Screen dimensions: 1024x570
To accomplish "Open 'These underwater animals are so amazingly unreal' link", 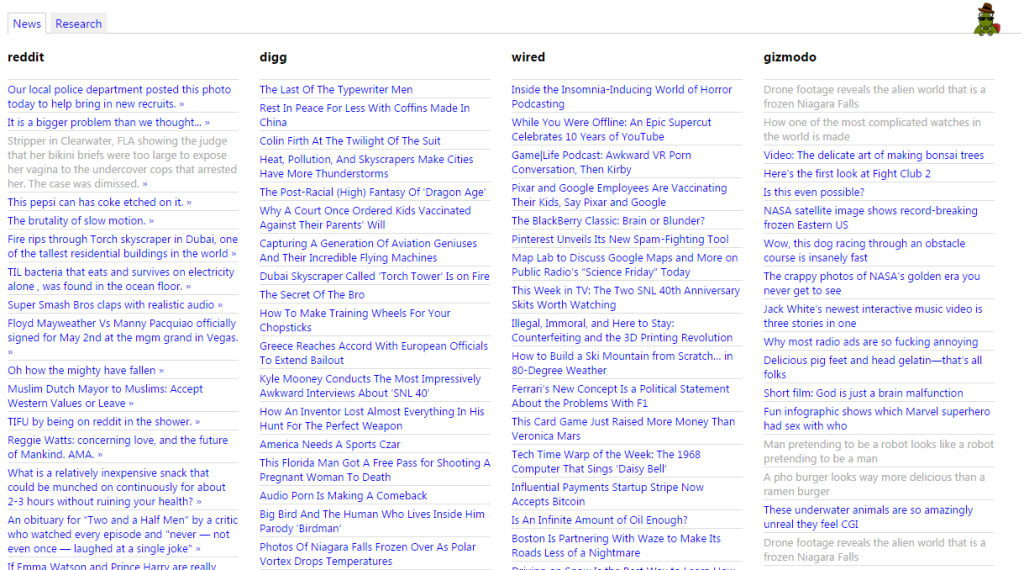I will tap(868, 517).
